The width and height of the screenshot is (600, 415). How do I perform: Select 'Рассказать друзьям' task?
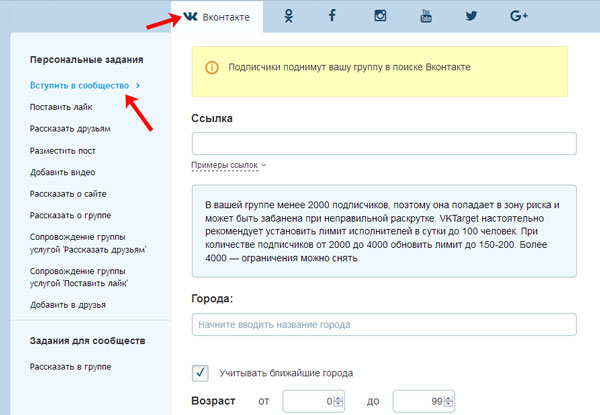[x=70, y=129]
